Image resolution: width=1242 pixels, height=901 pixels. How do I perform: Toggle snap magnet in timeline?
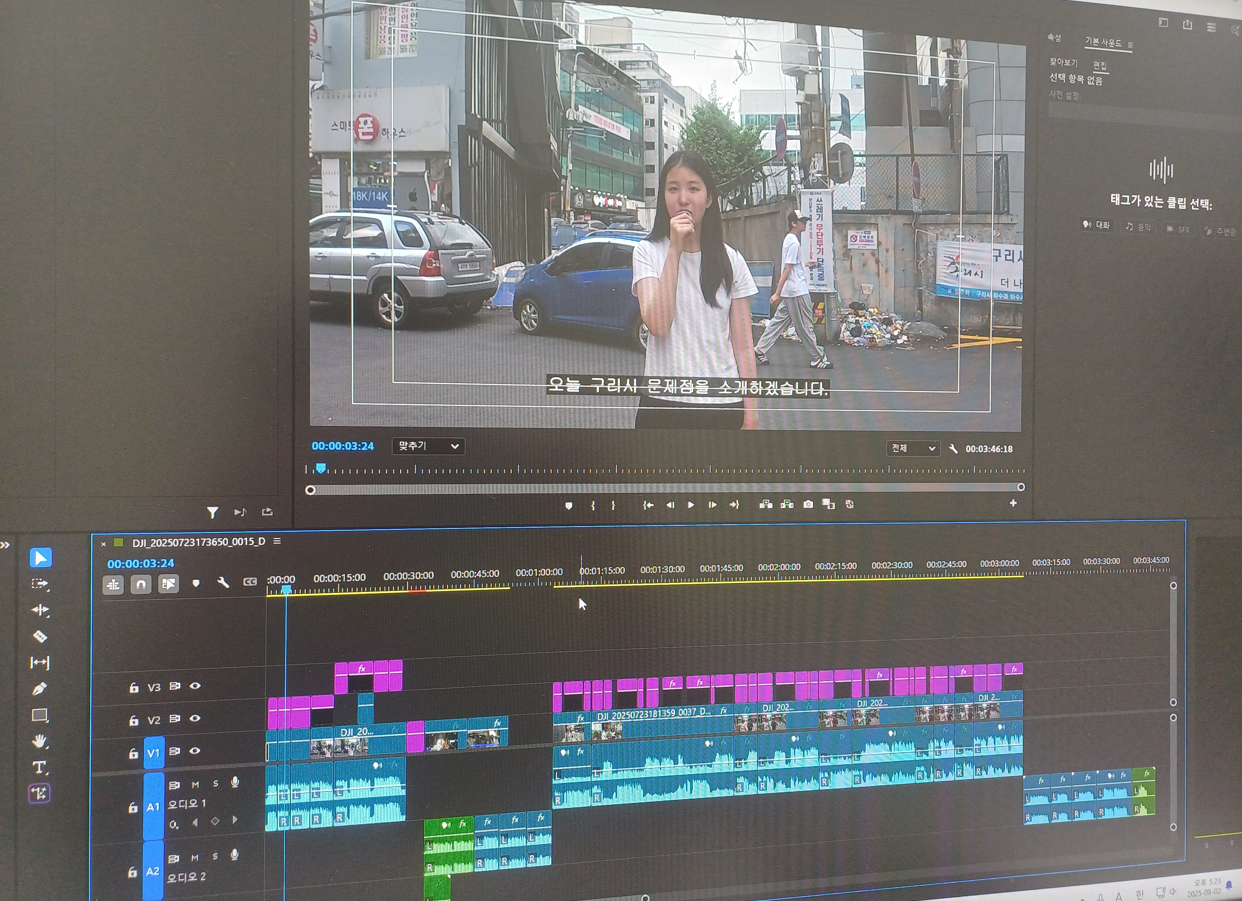141,584
